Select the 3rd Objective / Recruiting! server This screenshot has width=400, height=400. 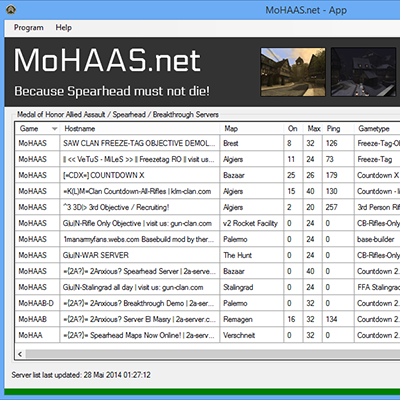coord(207,207)
